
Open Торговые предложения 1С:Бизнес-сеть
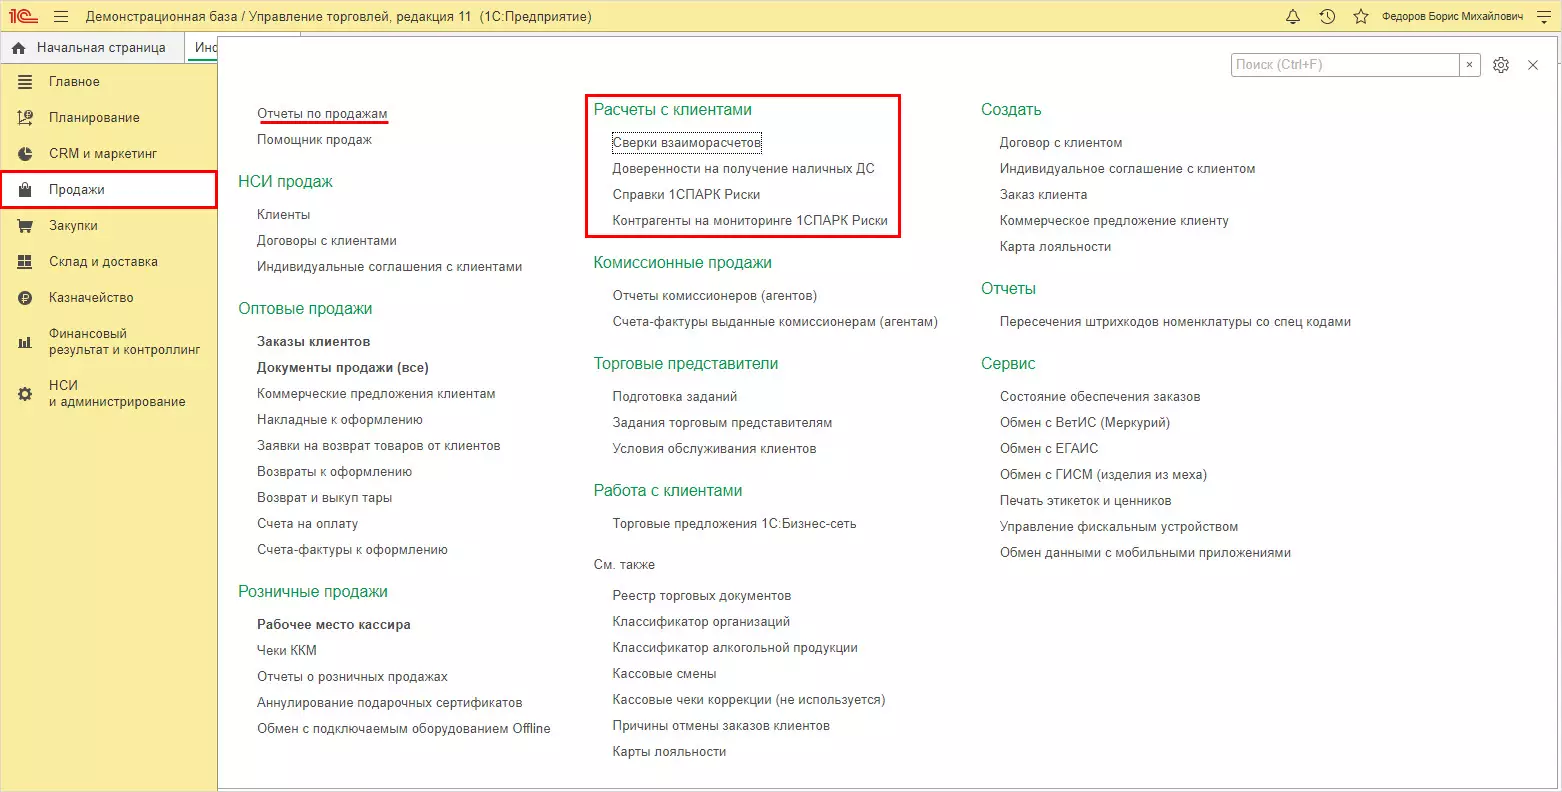click(x=735, y=524)
